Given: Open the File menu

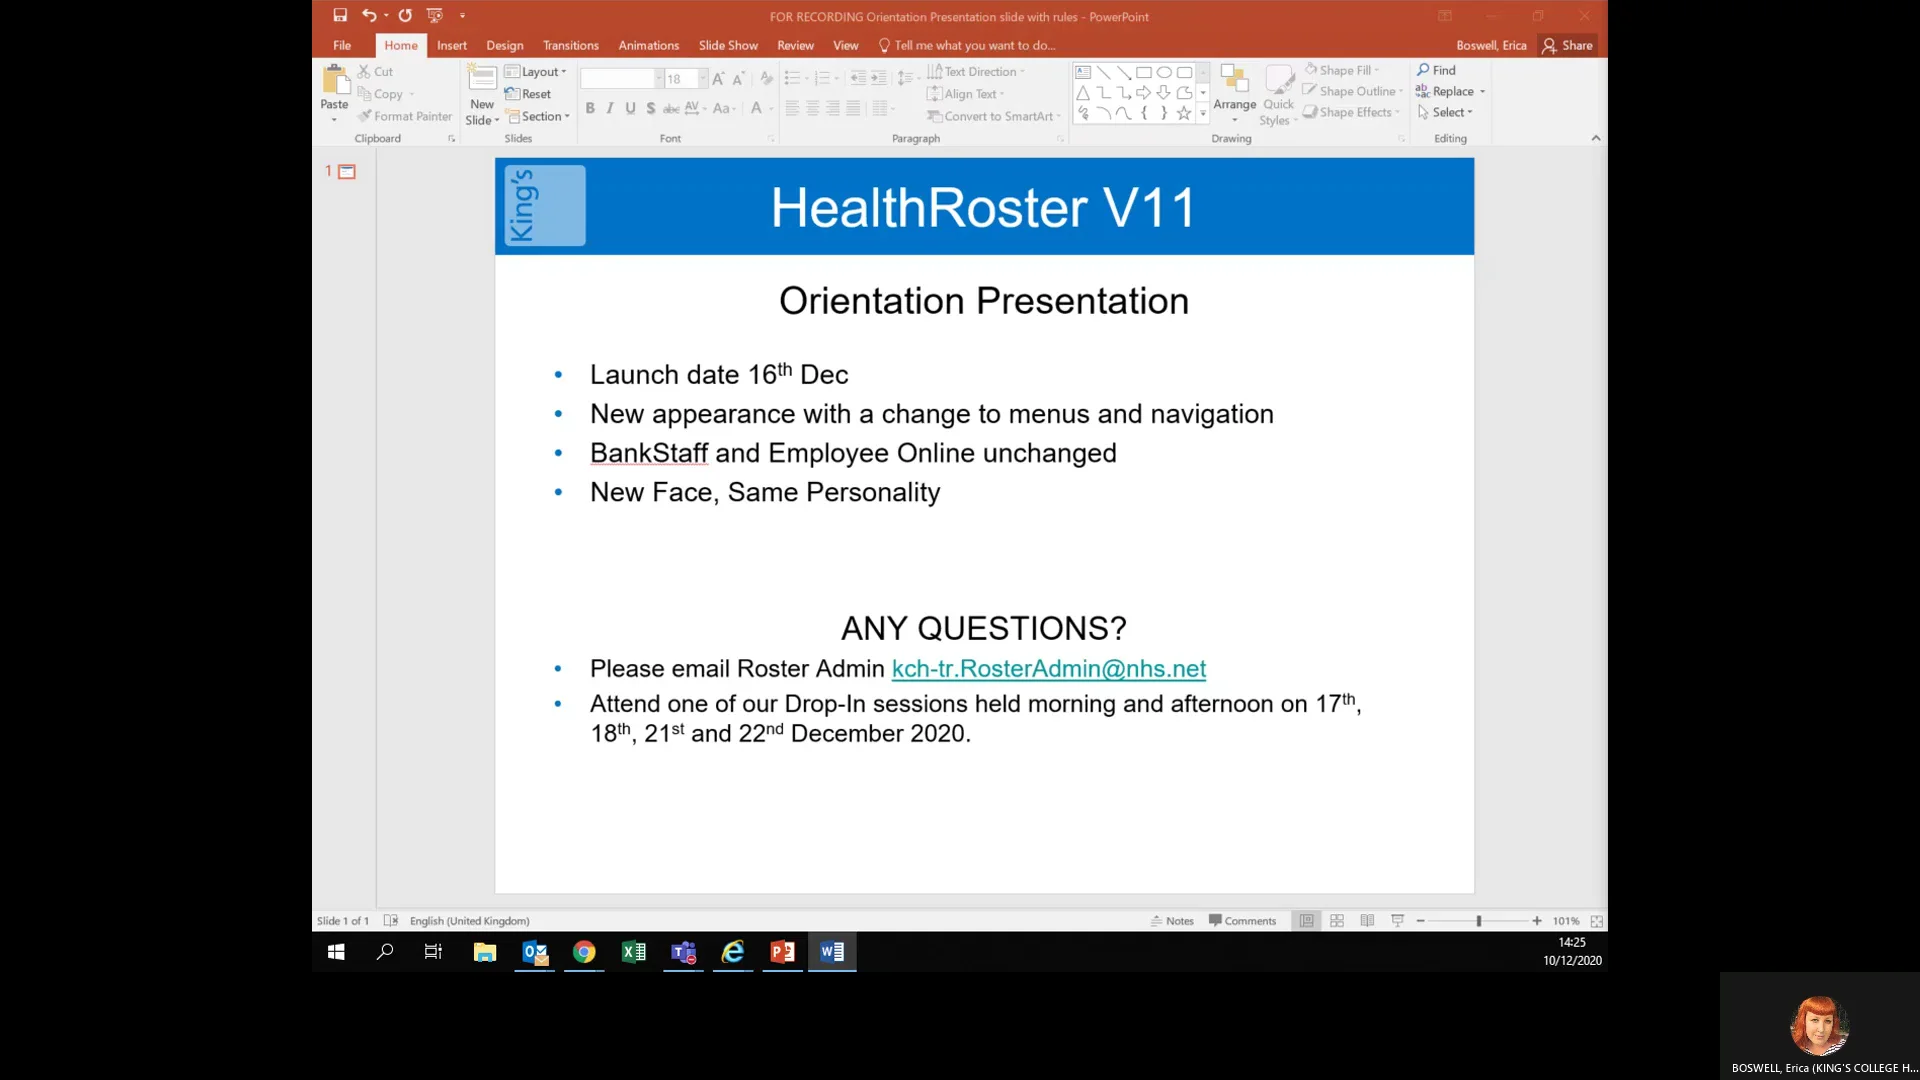Looking at the screenshot, I should (342, 45).
